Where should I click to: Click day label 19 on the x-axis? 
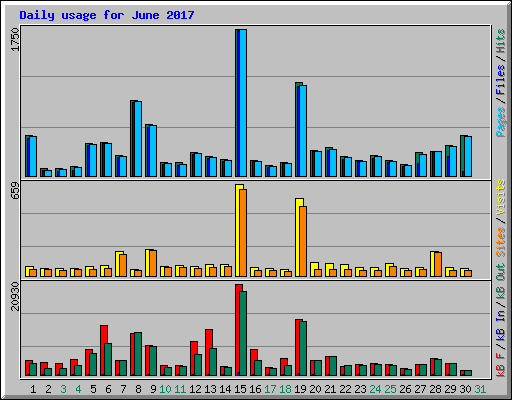300,389
